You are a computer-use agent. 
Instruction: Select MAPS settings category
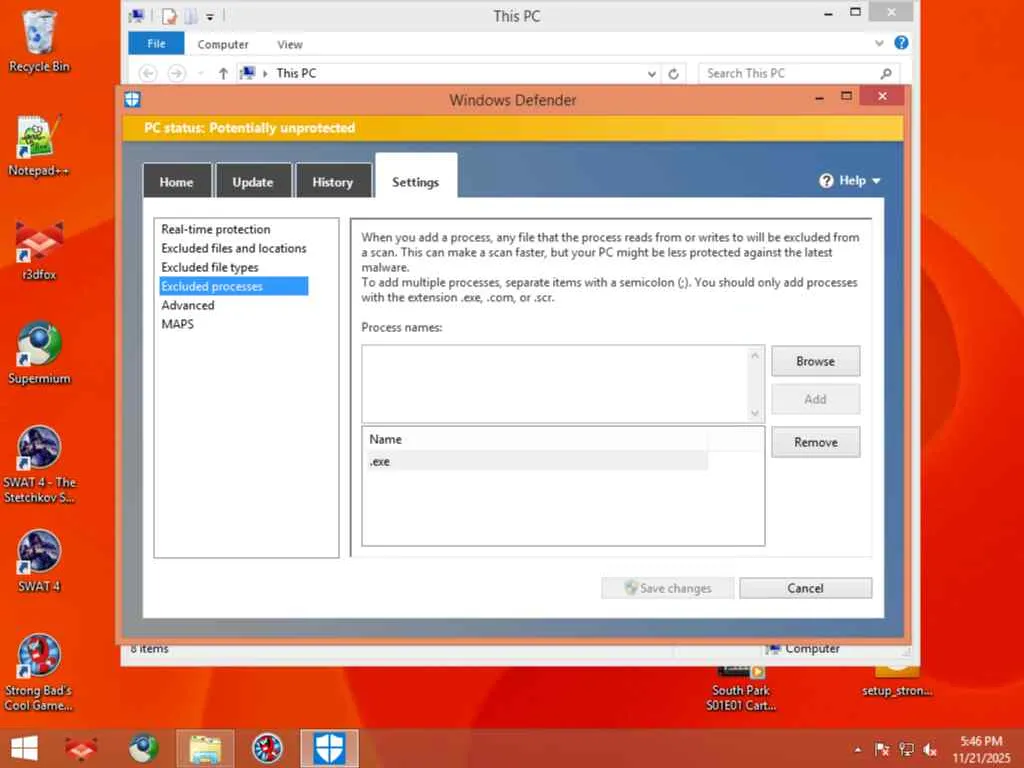tap(177, 324)
